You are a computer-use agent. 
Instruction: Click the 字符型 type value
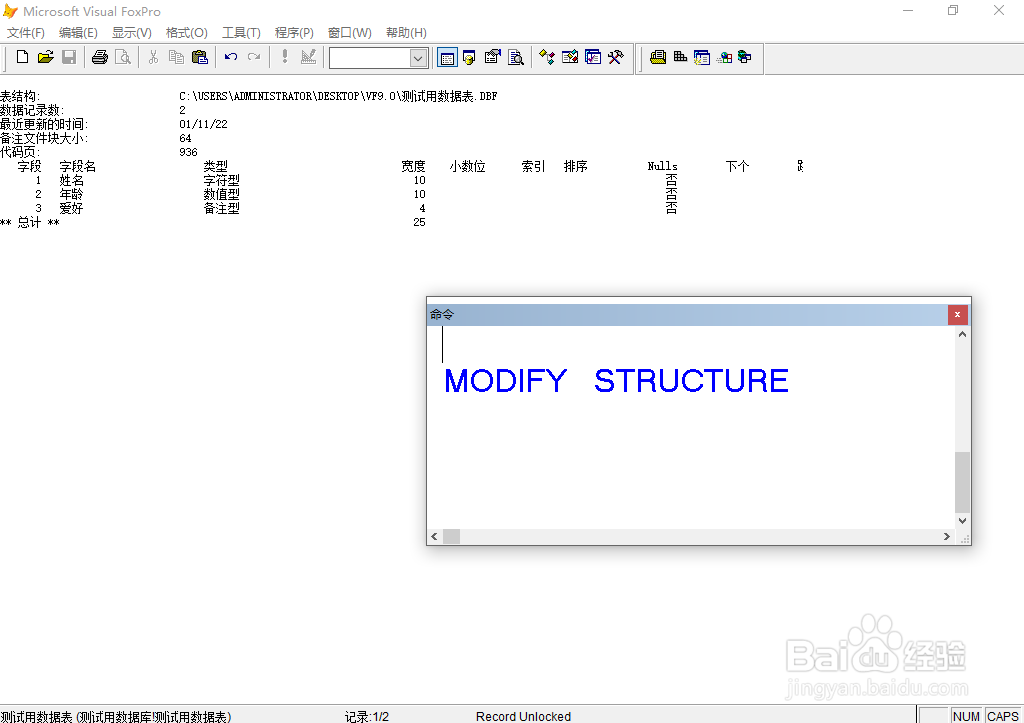click(221, 180)
